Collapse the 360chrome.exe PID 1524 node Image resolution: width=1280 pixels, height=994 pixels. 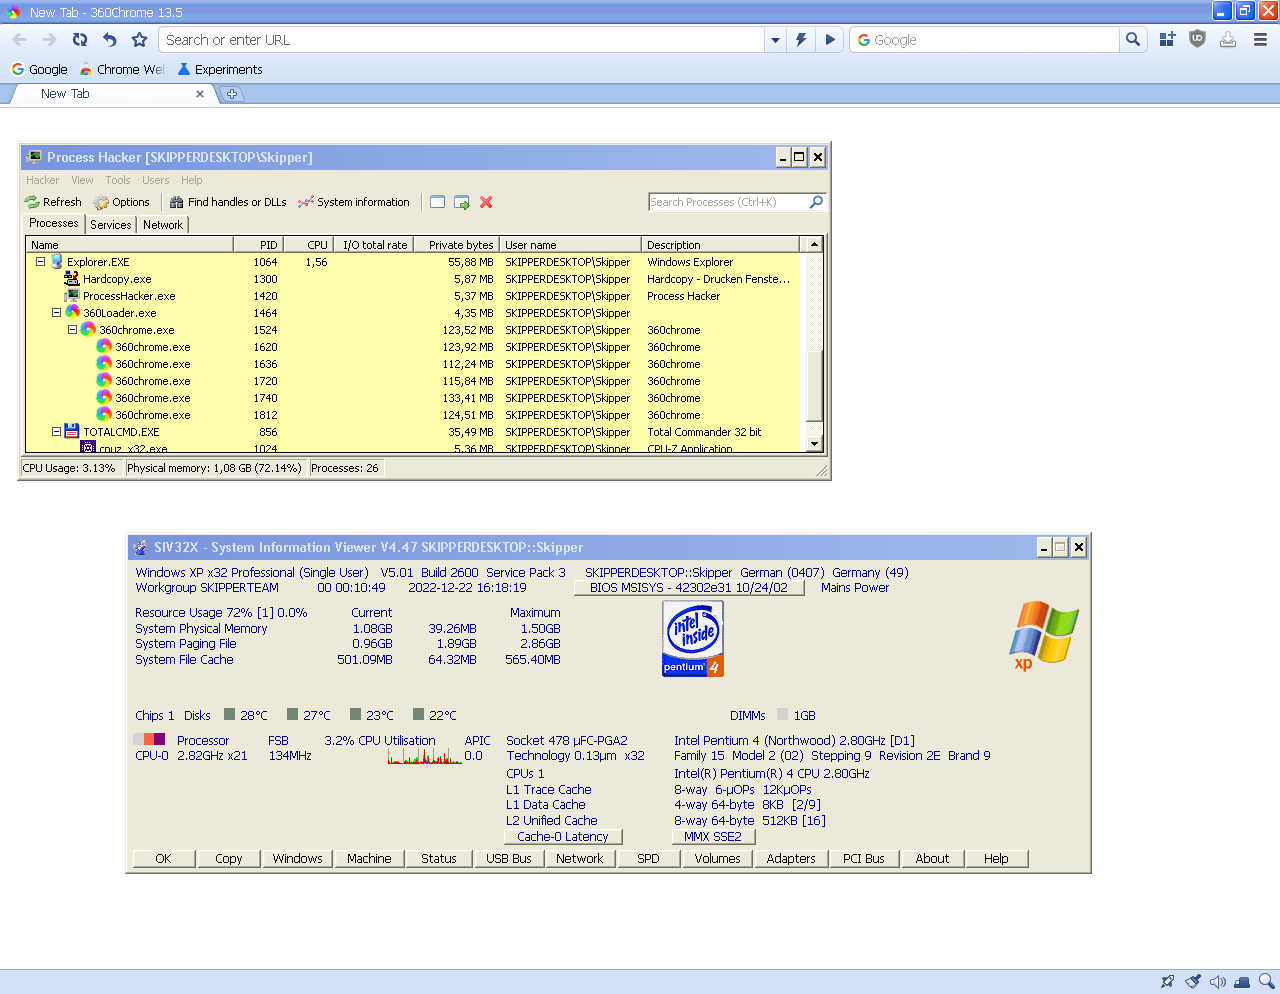(x=73, y=330)
